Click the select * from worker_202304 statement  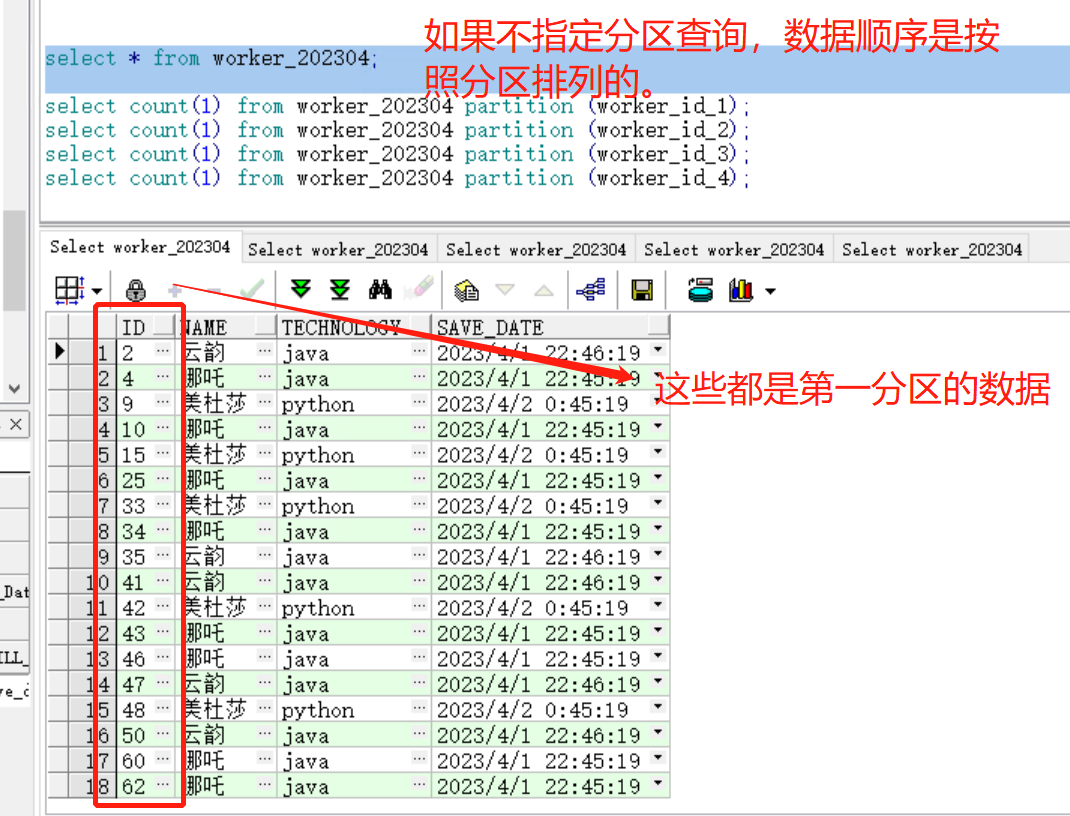coord(212,58)
